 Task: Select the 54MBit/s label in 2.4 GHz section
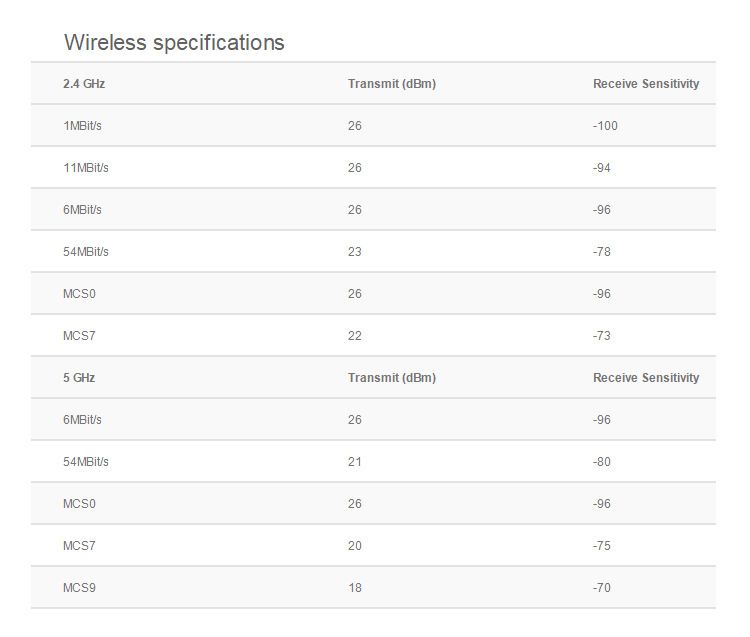pyautogui.click(x=85, y=252)
